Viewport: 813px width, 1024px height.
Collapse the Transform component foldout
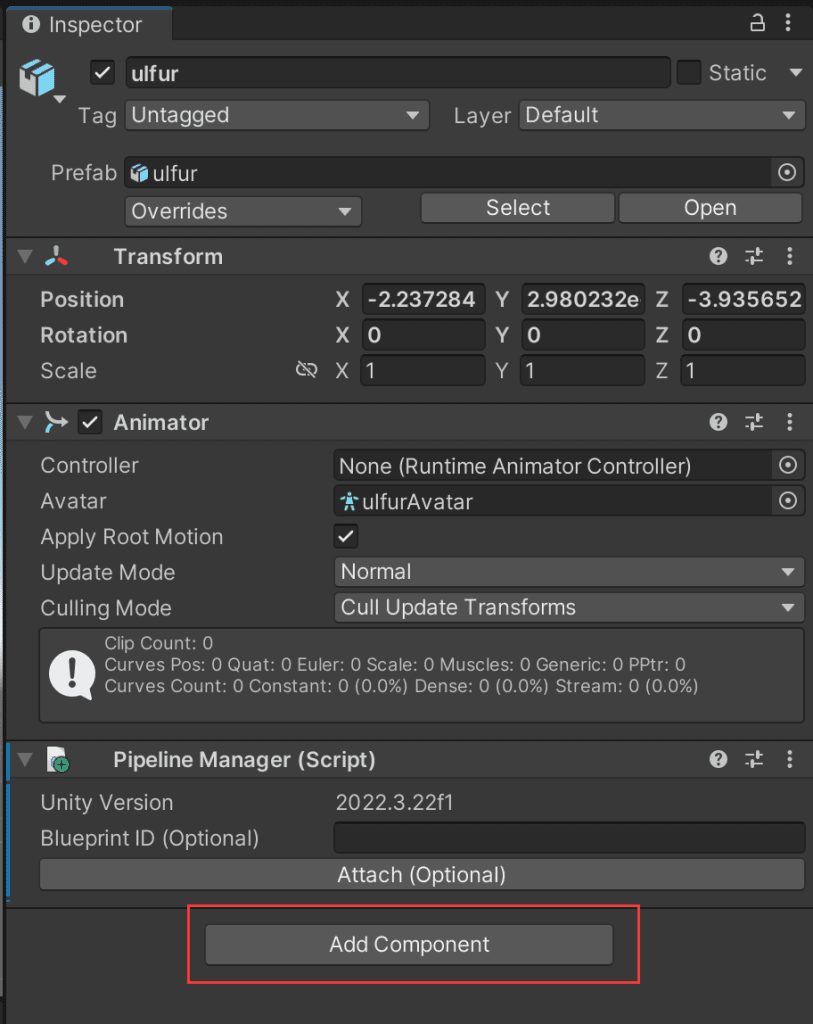(x=24, y=257)
